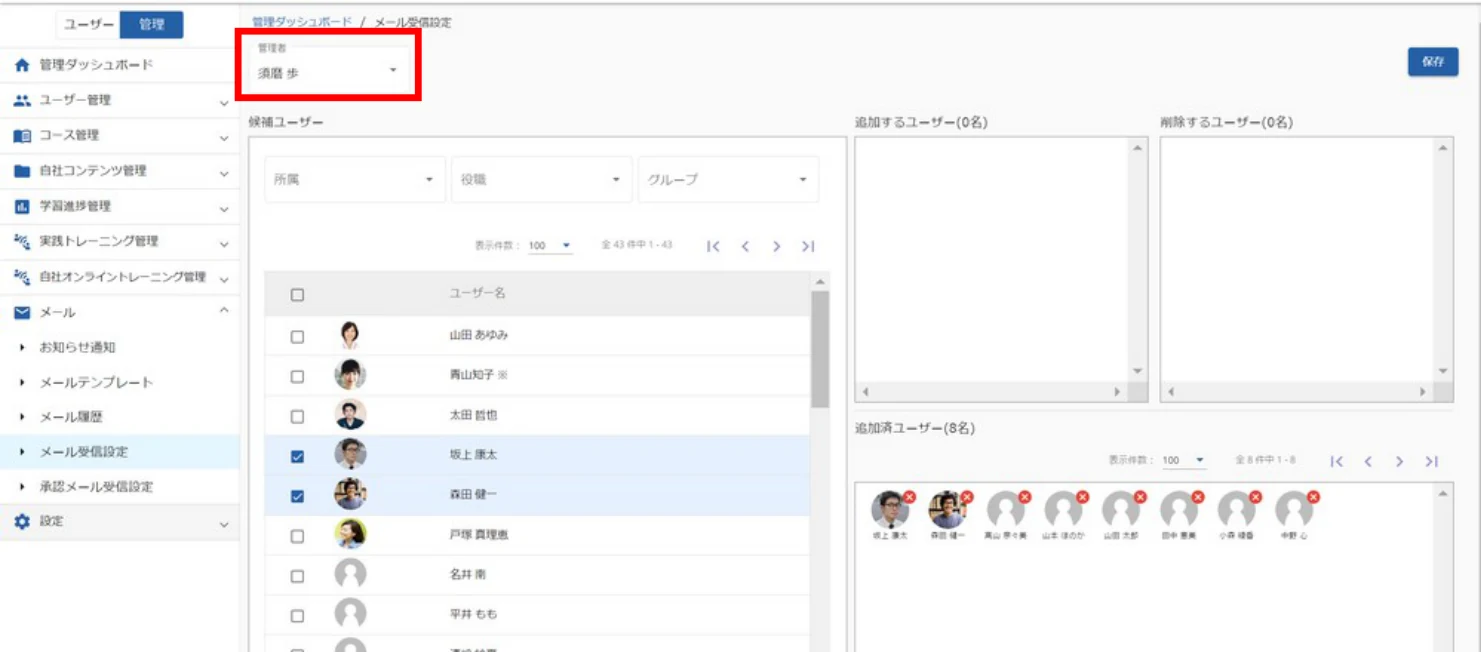This screenshot has height=652, width=1481.
Task: Remove added user 中野 心 with red X
Action: coord(1313,497)
